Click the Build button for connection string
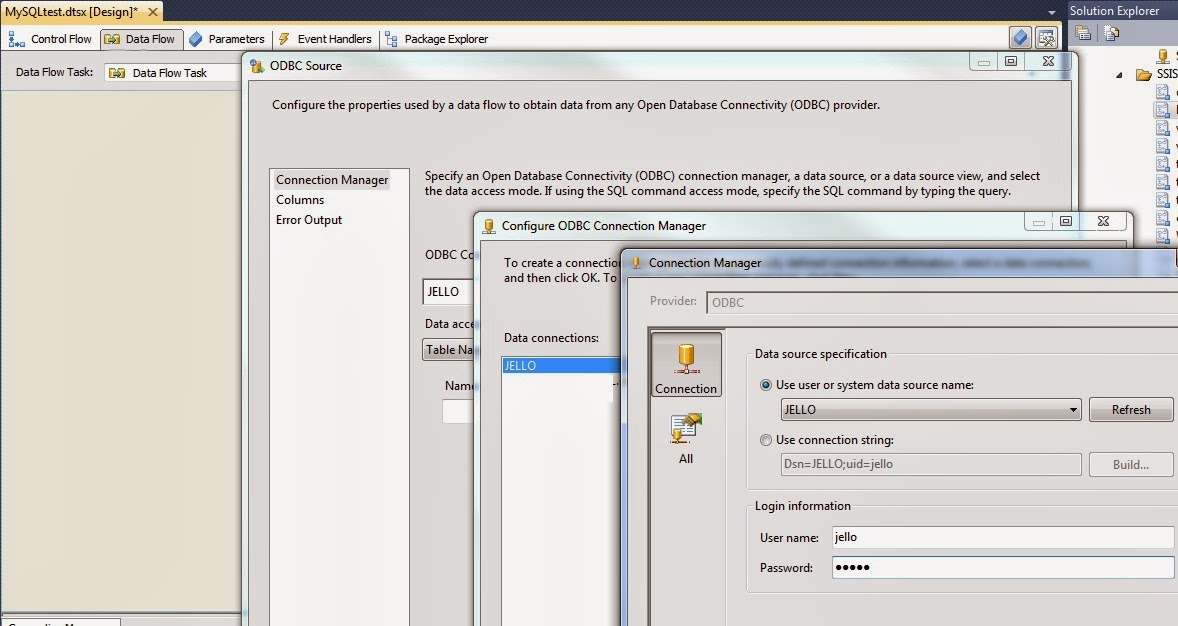The width and height of the screenshot is (1178, 626). coord(1131,464)
